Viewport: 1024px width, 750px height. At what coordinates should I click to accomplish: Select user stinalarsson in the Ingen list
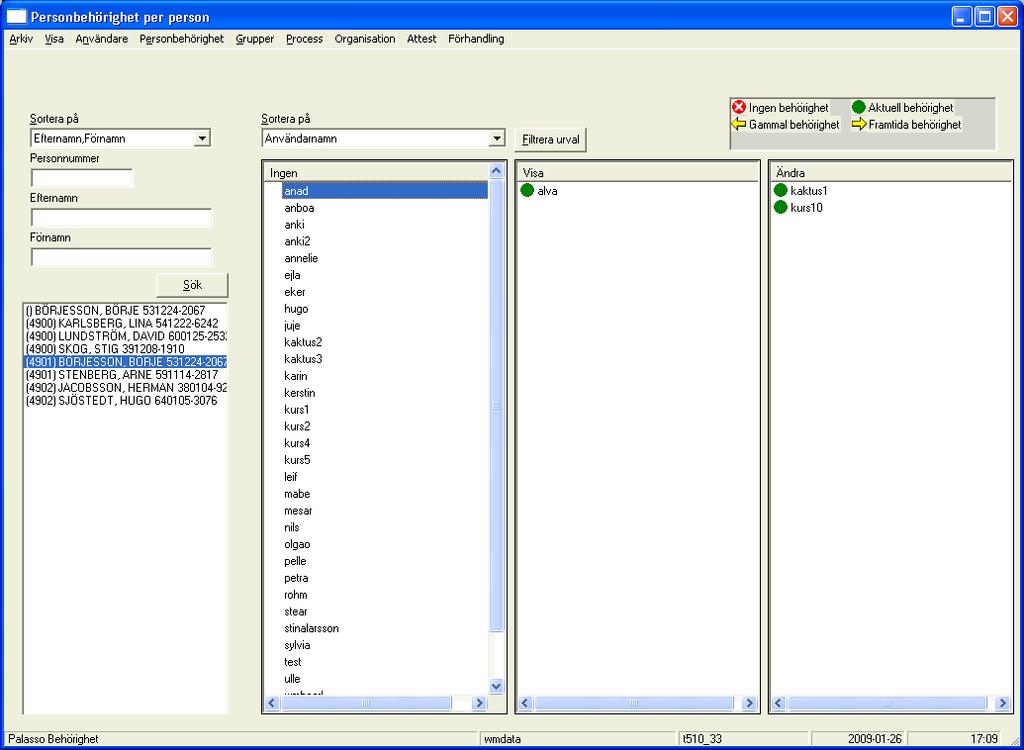tap(312, 628)
